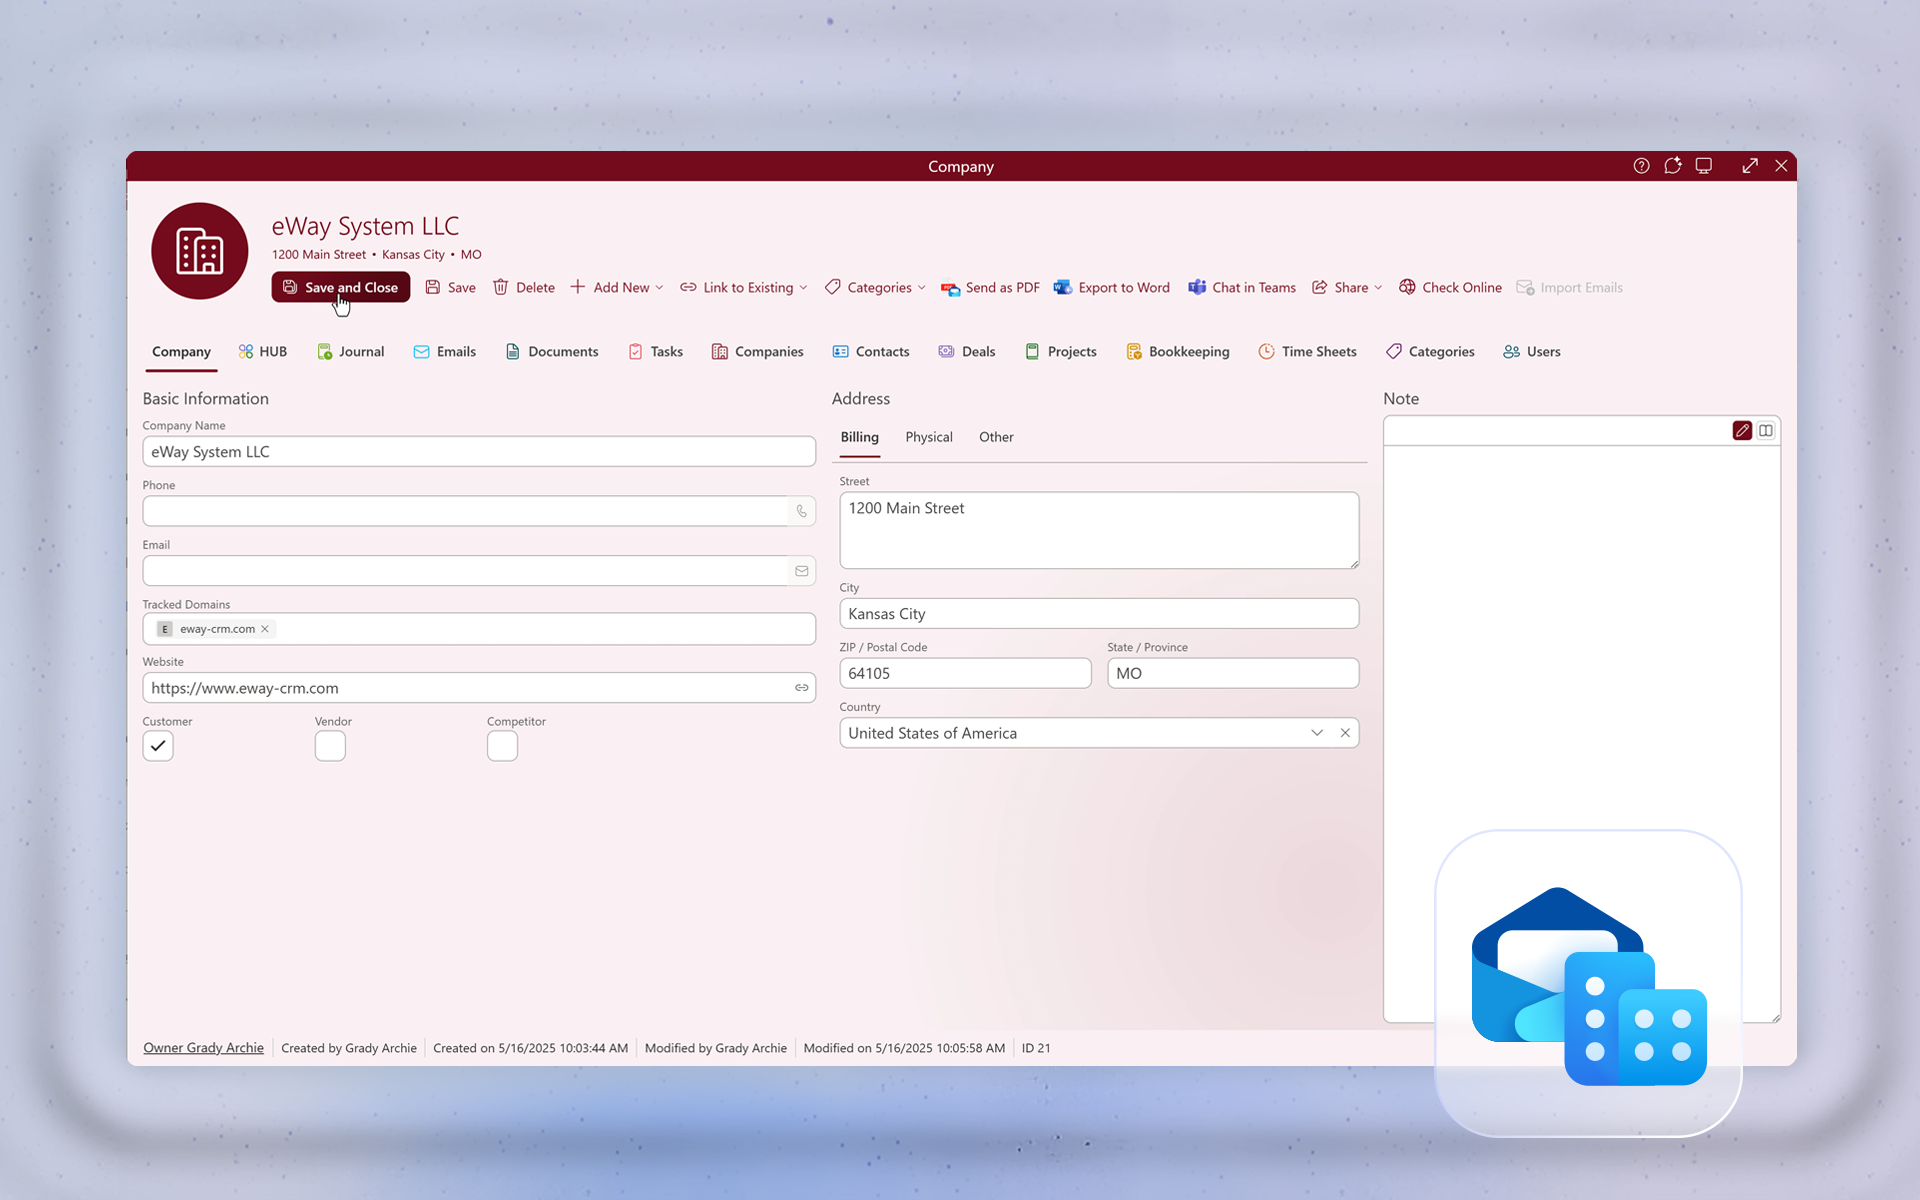Open the Users tab
Screen dimensions: 1920x1200
[x=1532, y=351]
